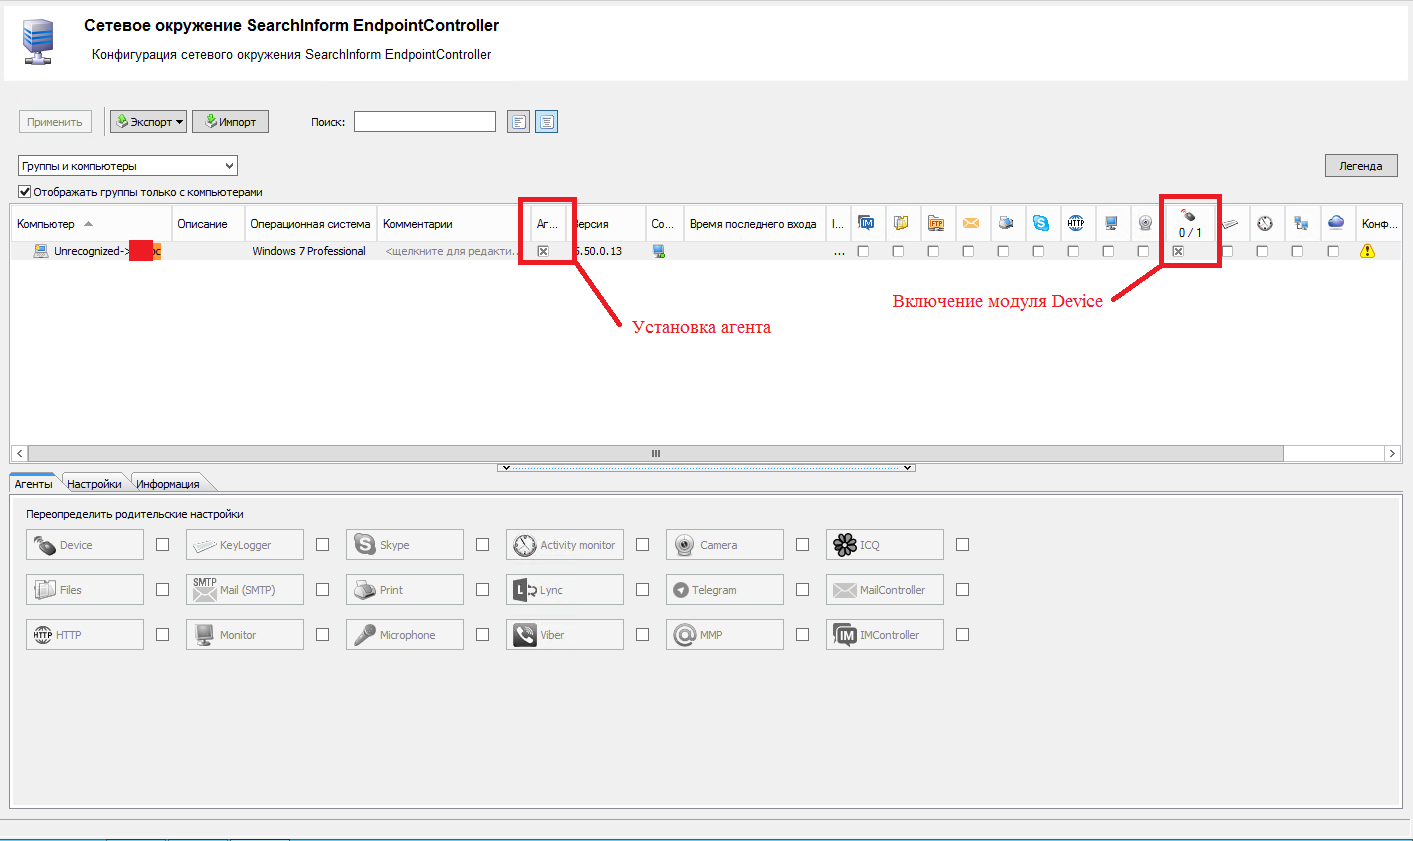
Task: Toggle the Device module checkbox in computer row
Action: [1178, 251]
